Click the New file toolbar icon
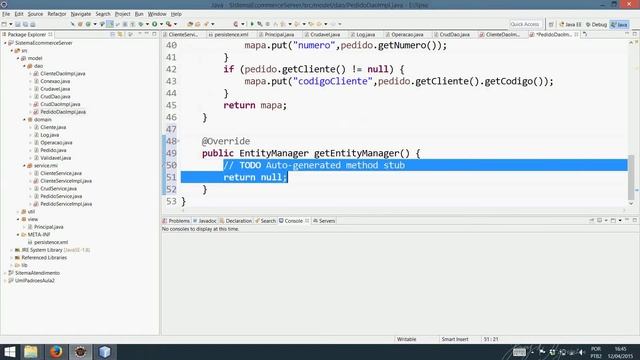 point(4,24)
